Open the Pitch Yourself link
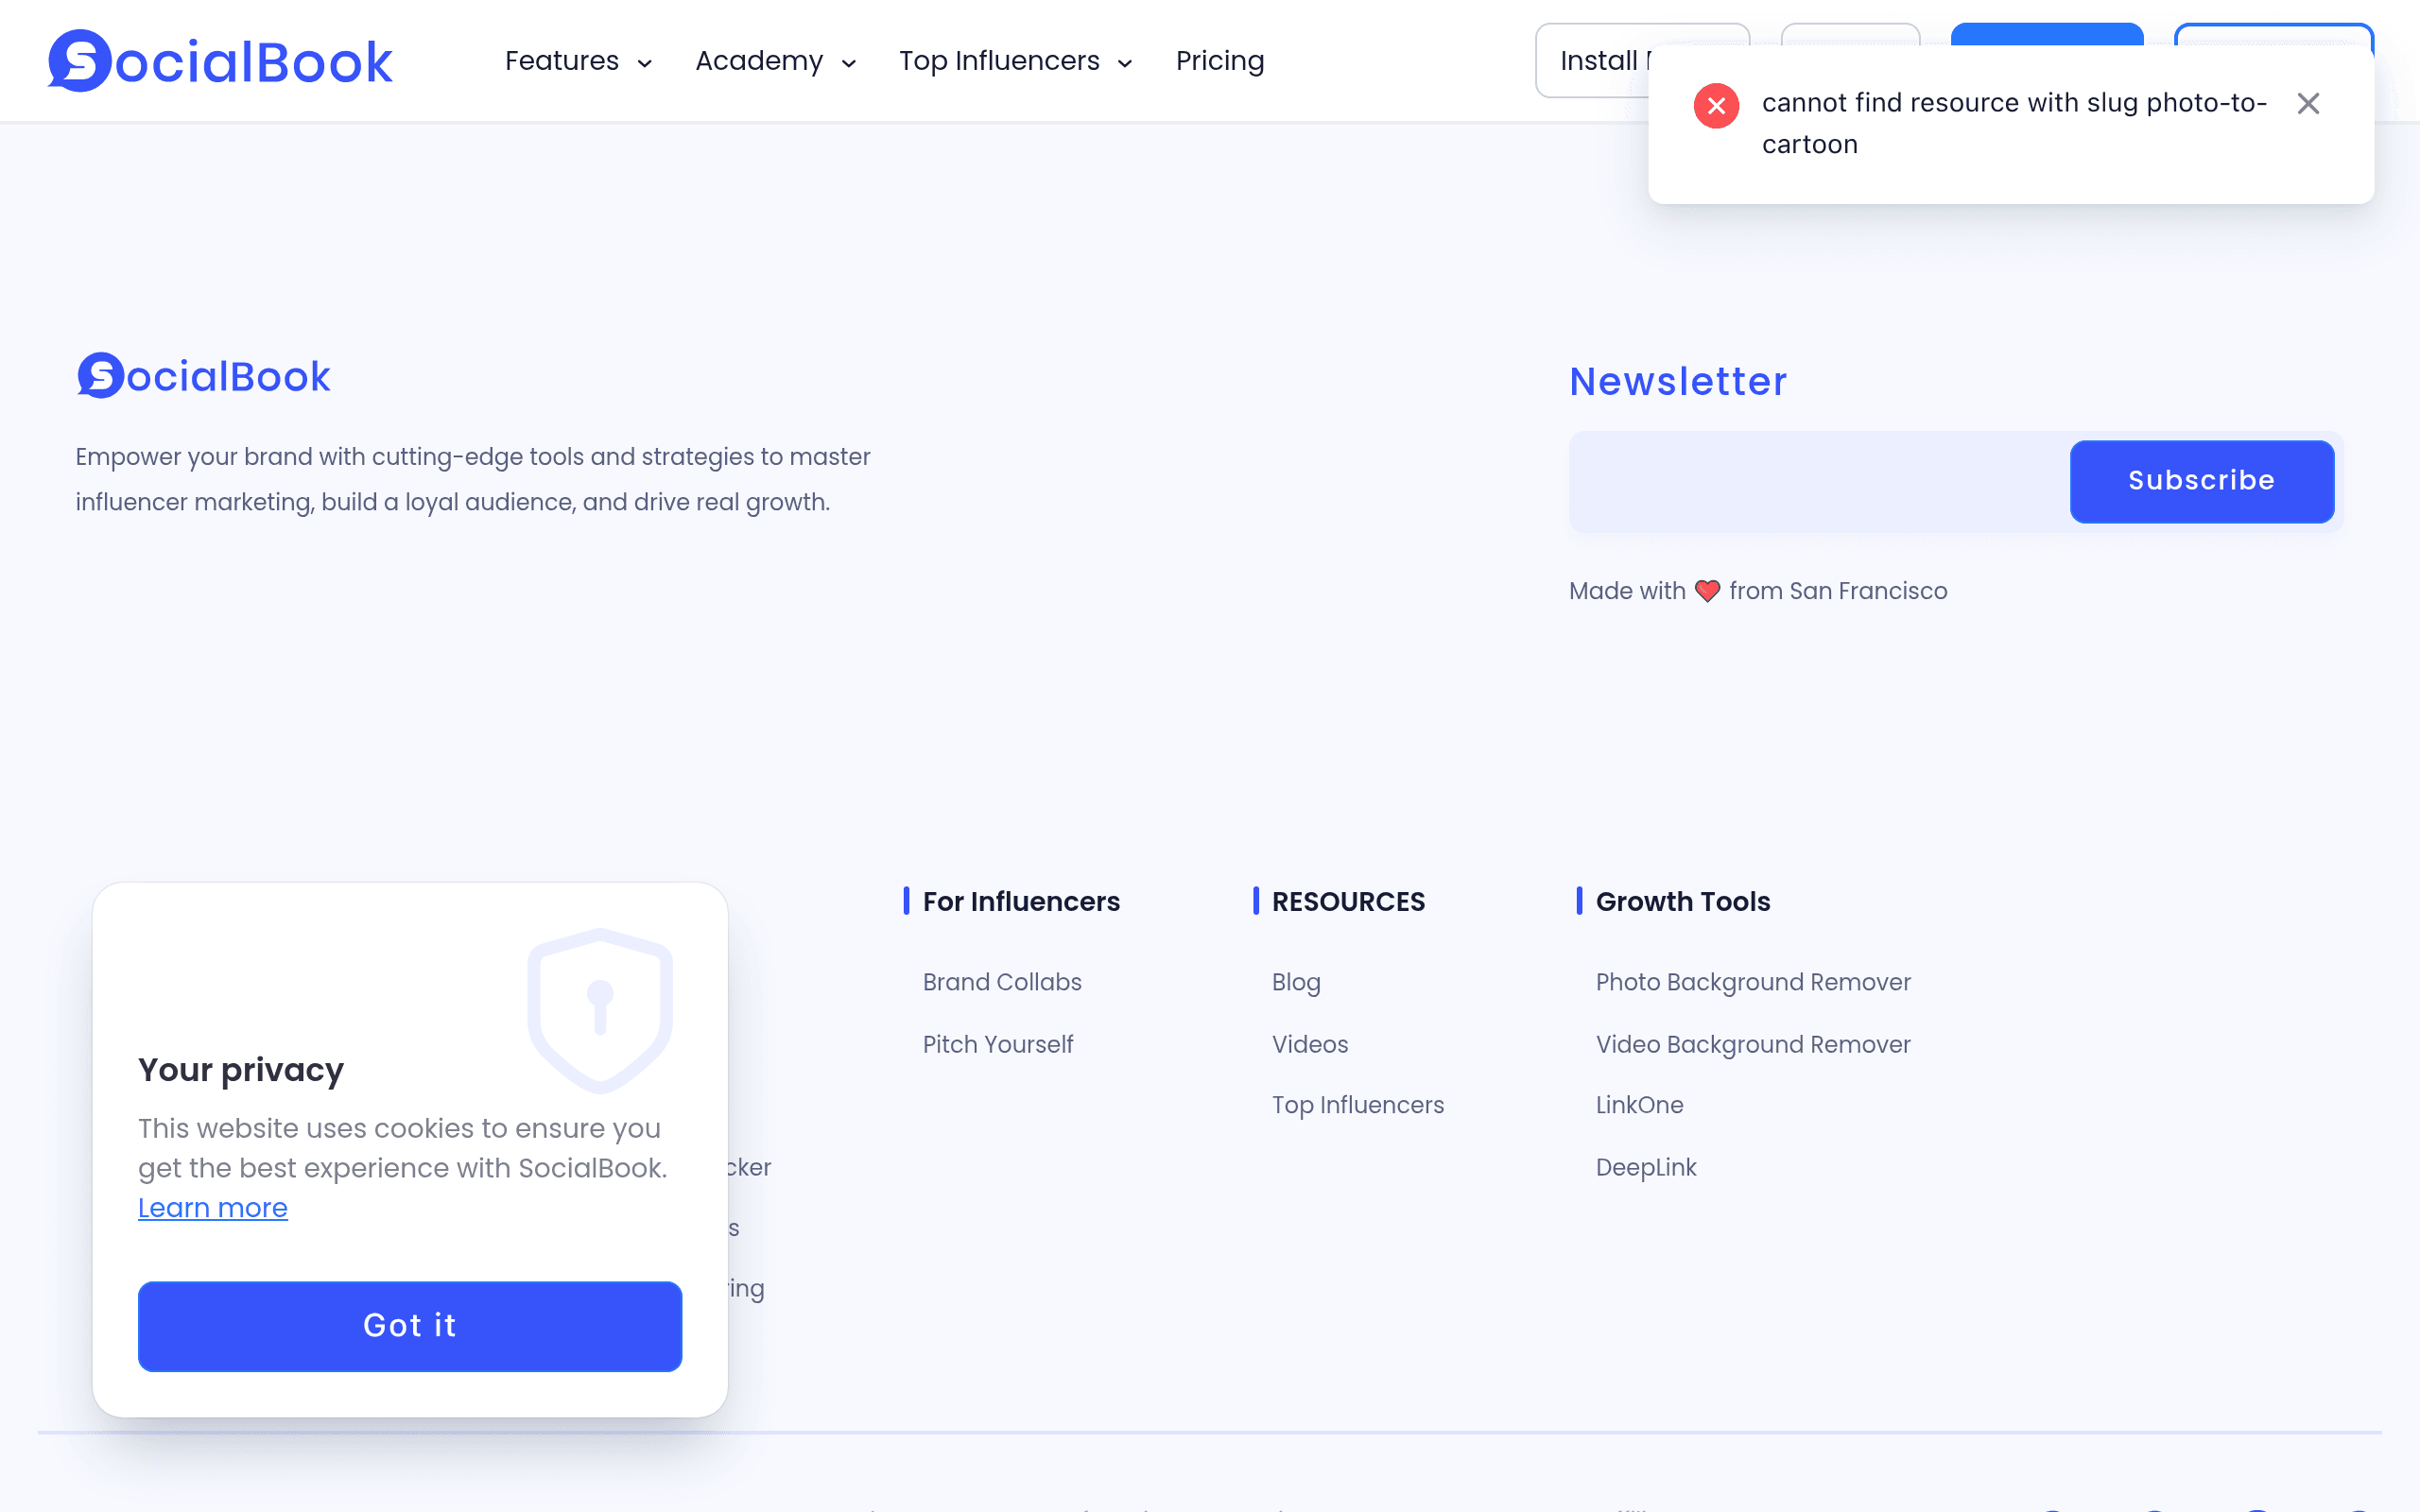This screenshot has height=1512, width=2420. click(997, 1044)
